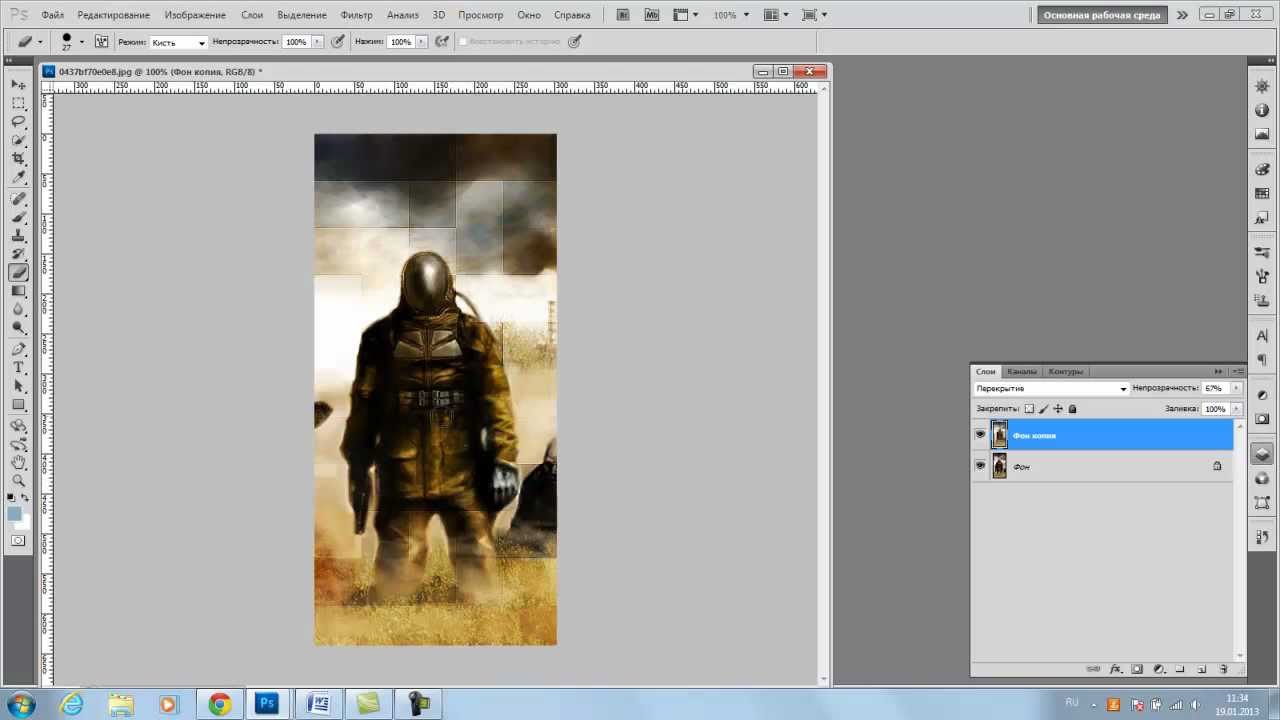This screenshot has width=1280, height=720.
Task: Select the Zoom tool
Action: pos(18,481)
